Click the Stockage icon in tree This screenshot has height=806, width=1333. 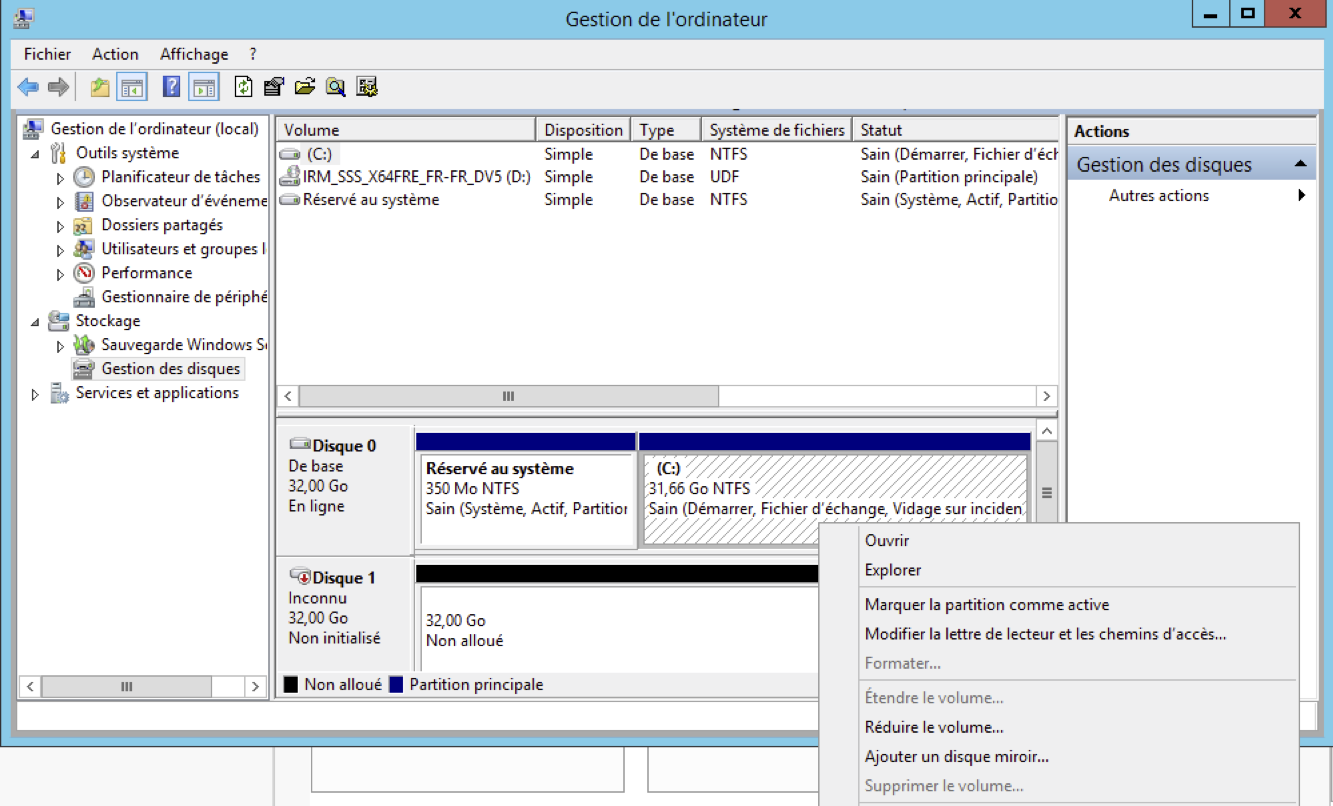pyautogui.click(x=60, y=321)
